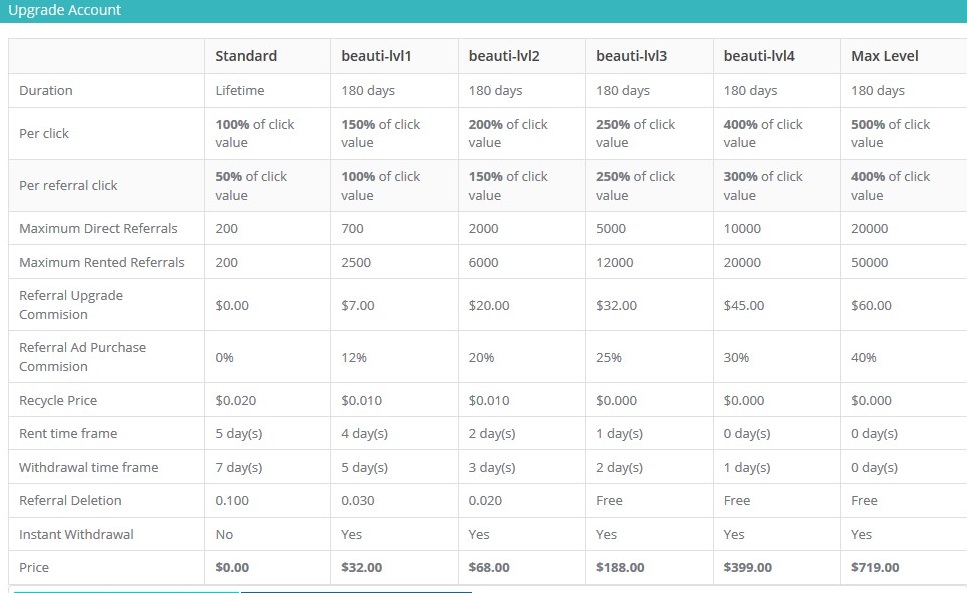This screenshot has width=967, height=593.
Task: Select the Maximum Direct Referrals row label
Action: point(98,228)
